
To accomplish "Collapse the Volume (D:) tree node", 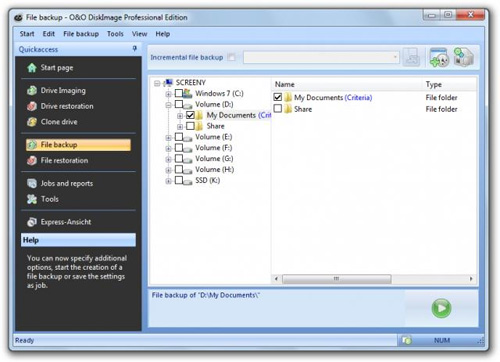I will point(169,105).
